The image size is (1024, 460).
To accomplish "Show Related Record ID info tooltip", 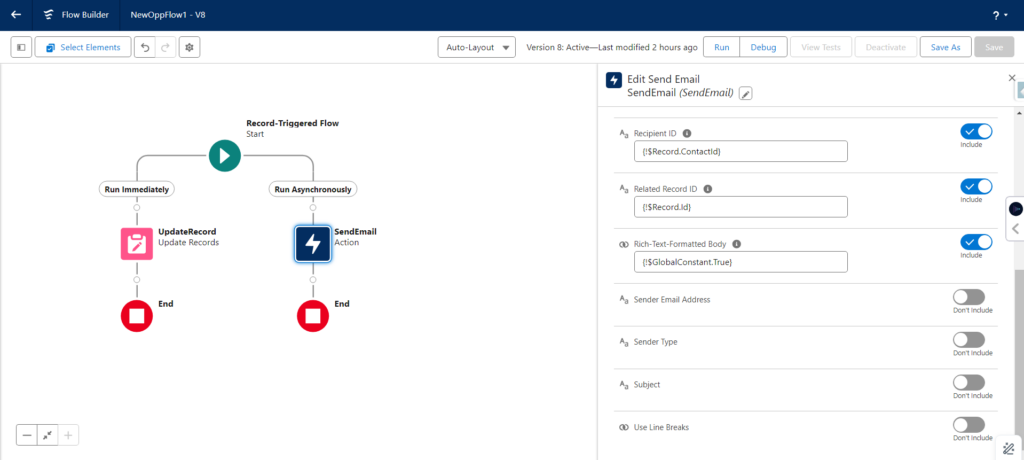I will coord(707,189).
